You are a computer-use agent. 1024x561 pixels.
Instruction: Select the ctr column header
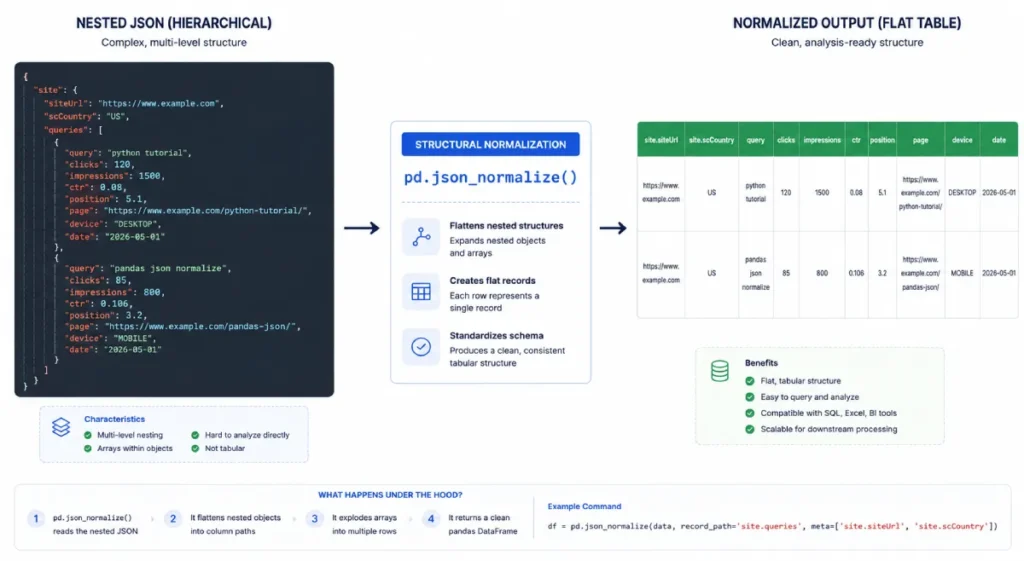point(856,140)
